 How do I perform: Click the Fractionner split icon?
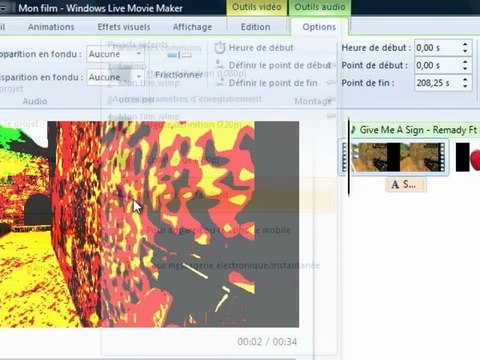[x=179, y=55]
